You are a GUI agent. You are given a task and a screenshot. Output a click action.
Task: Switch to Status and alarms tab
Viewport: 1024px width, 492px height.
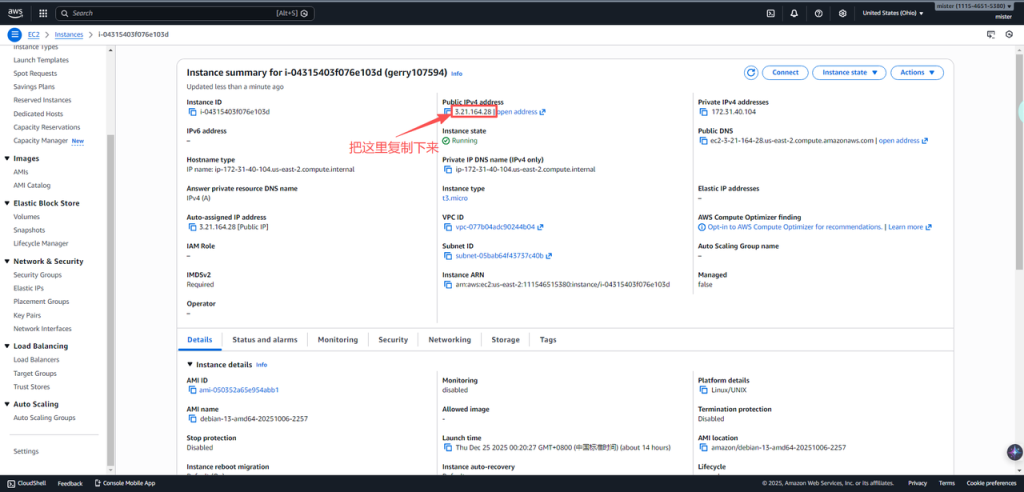click(264, 340)
